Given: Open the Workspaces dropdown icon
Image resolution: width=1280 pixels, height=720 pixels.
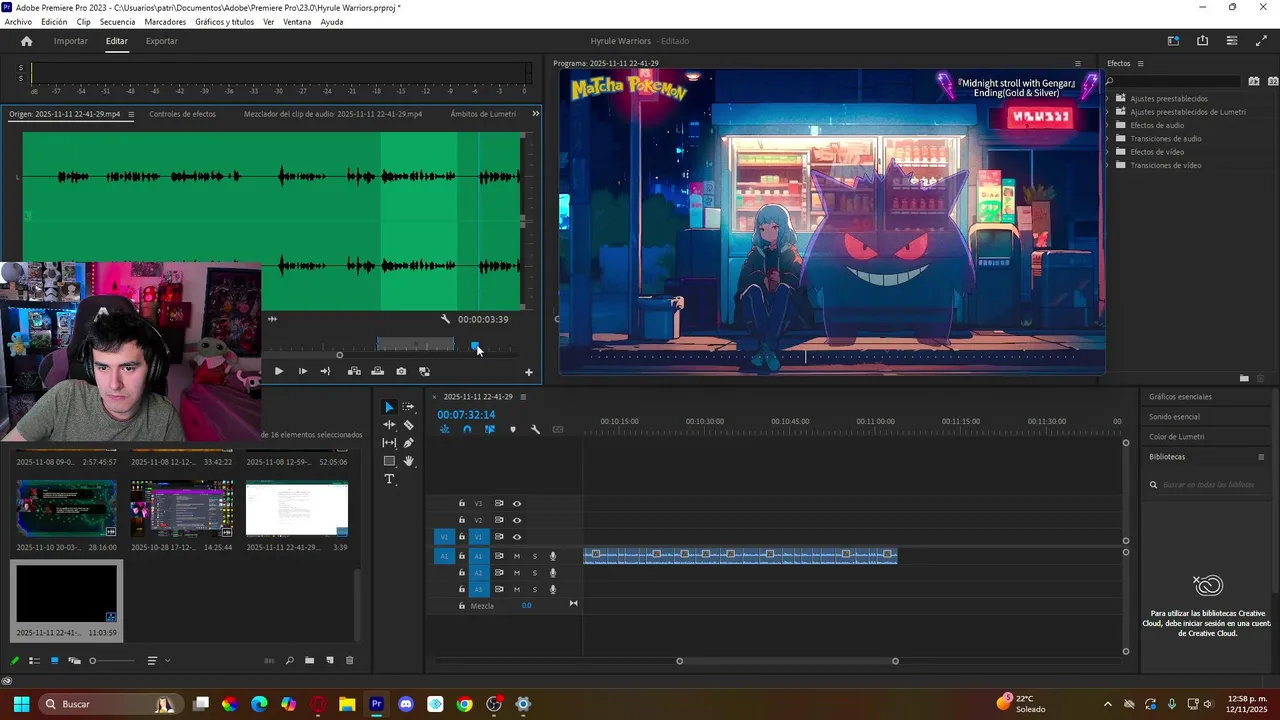Looking at the screenshot, I should pyautogui.click(x=1173, y=41).
